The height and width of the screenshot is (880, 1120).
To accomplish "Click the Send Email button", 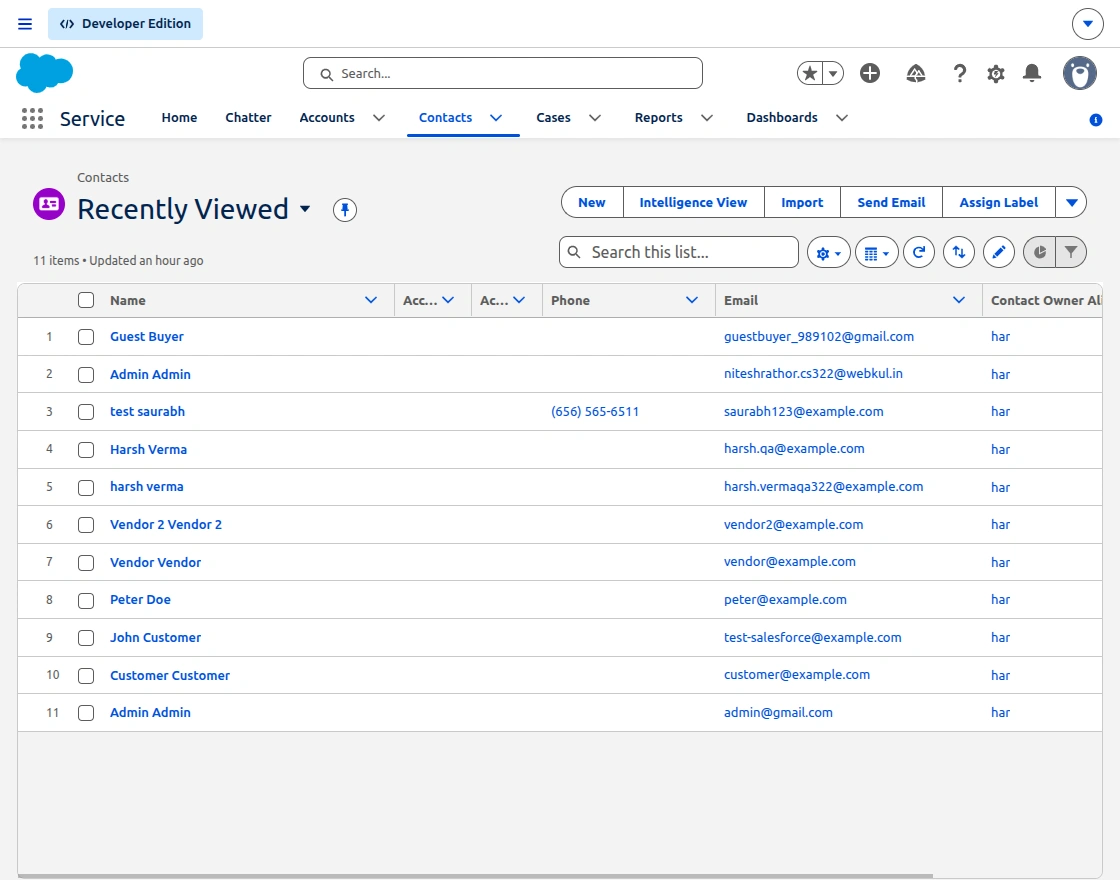I will (x=891, y=203).
